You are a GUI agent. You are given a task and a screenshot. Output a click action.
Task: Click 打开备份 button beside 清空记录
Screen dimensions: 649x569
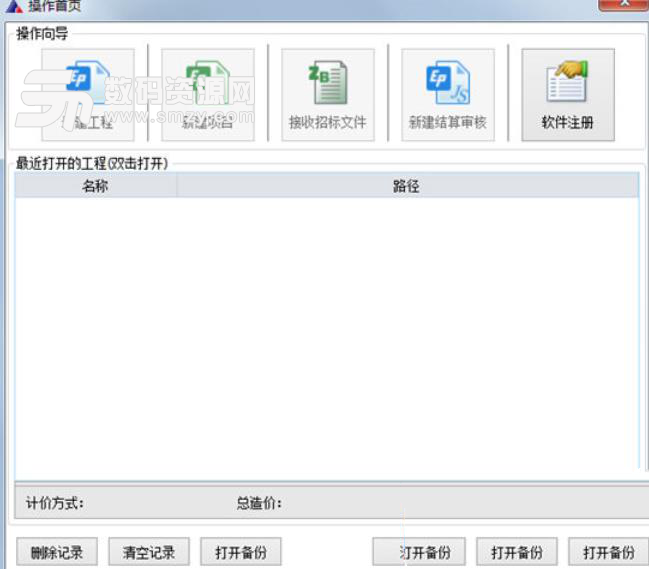pos(241,552)
